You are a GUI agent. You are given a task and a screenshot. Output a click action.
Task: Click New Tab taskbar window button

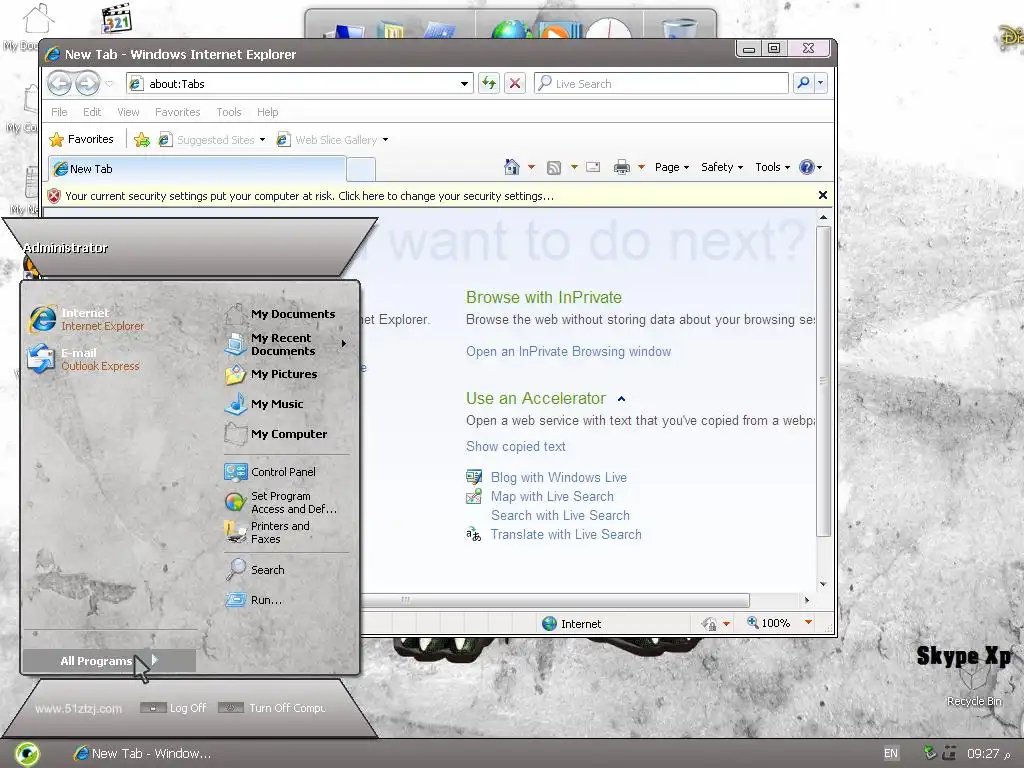[142, 754]
